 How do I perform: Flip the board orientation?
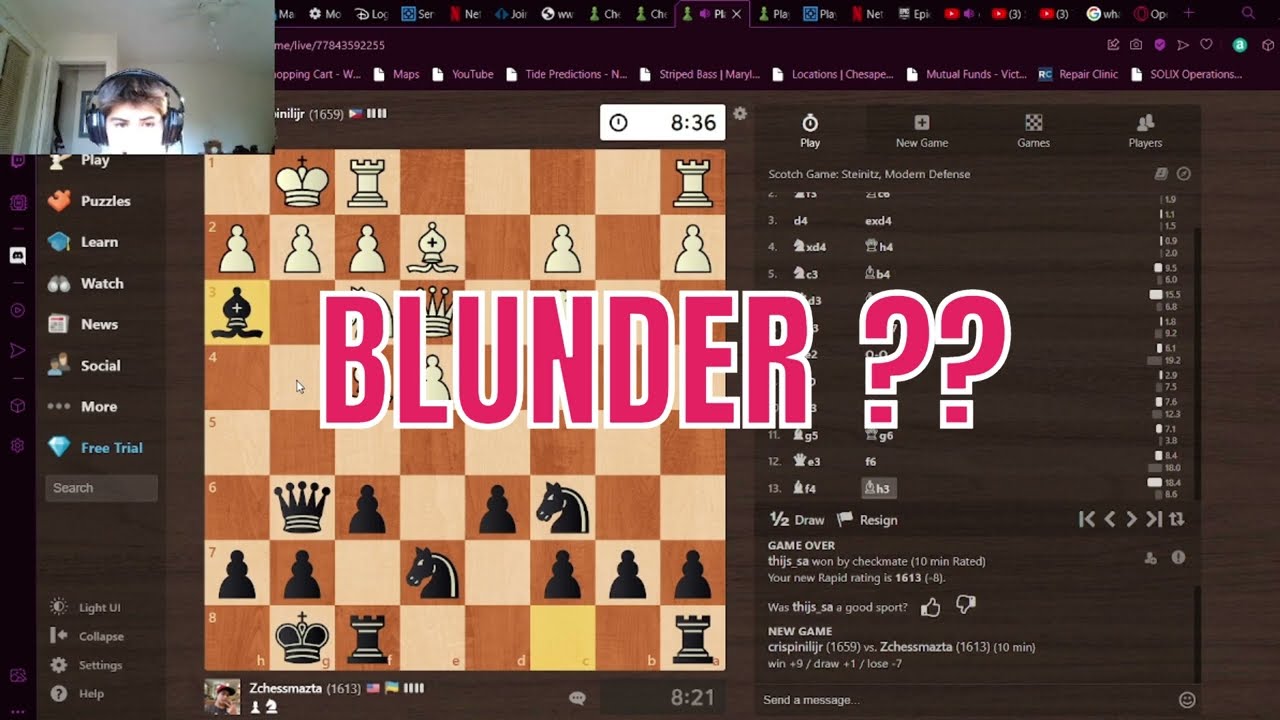pyautogui.click(x=1177, y=519)
